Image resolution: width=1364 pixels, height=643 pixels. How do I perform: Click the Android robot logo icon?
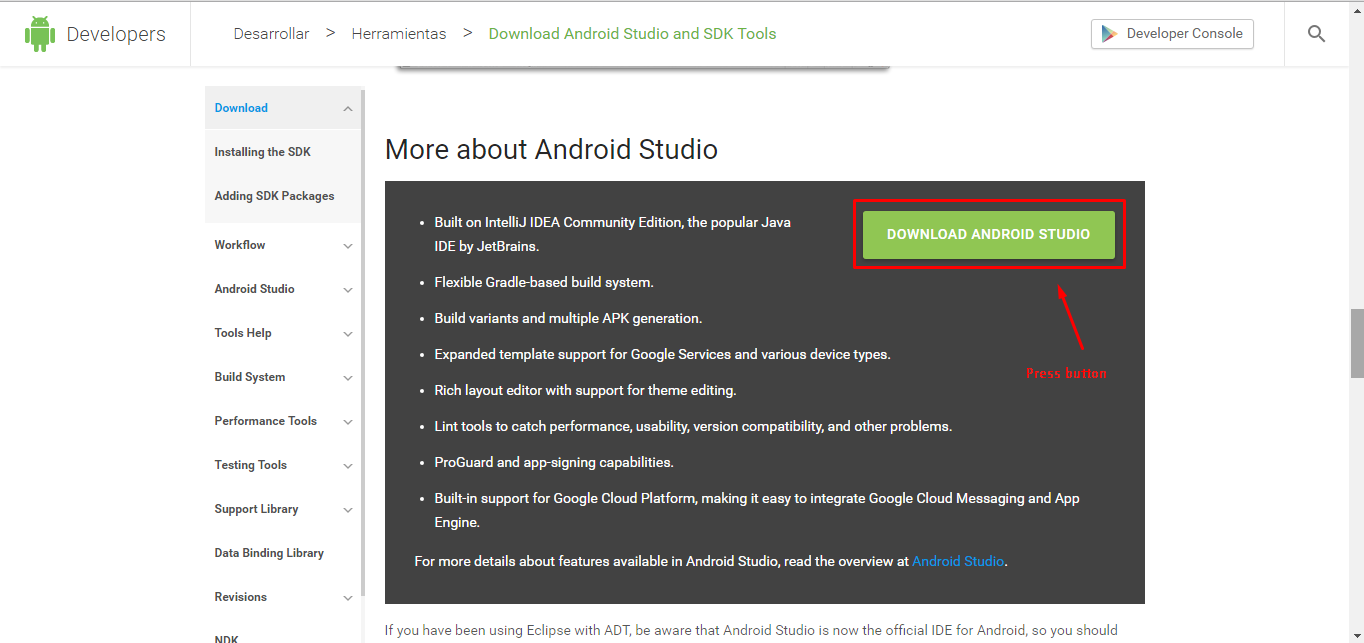click(40, 34)
